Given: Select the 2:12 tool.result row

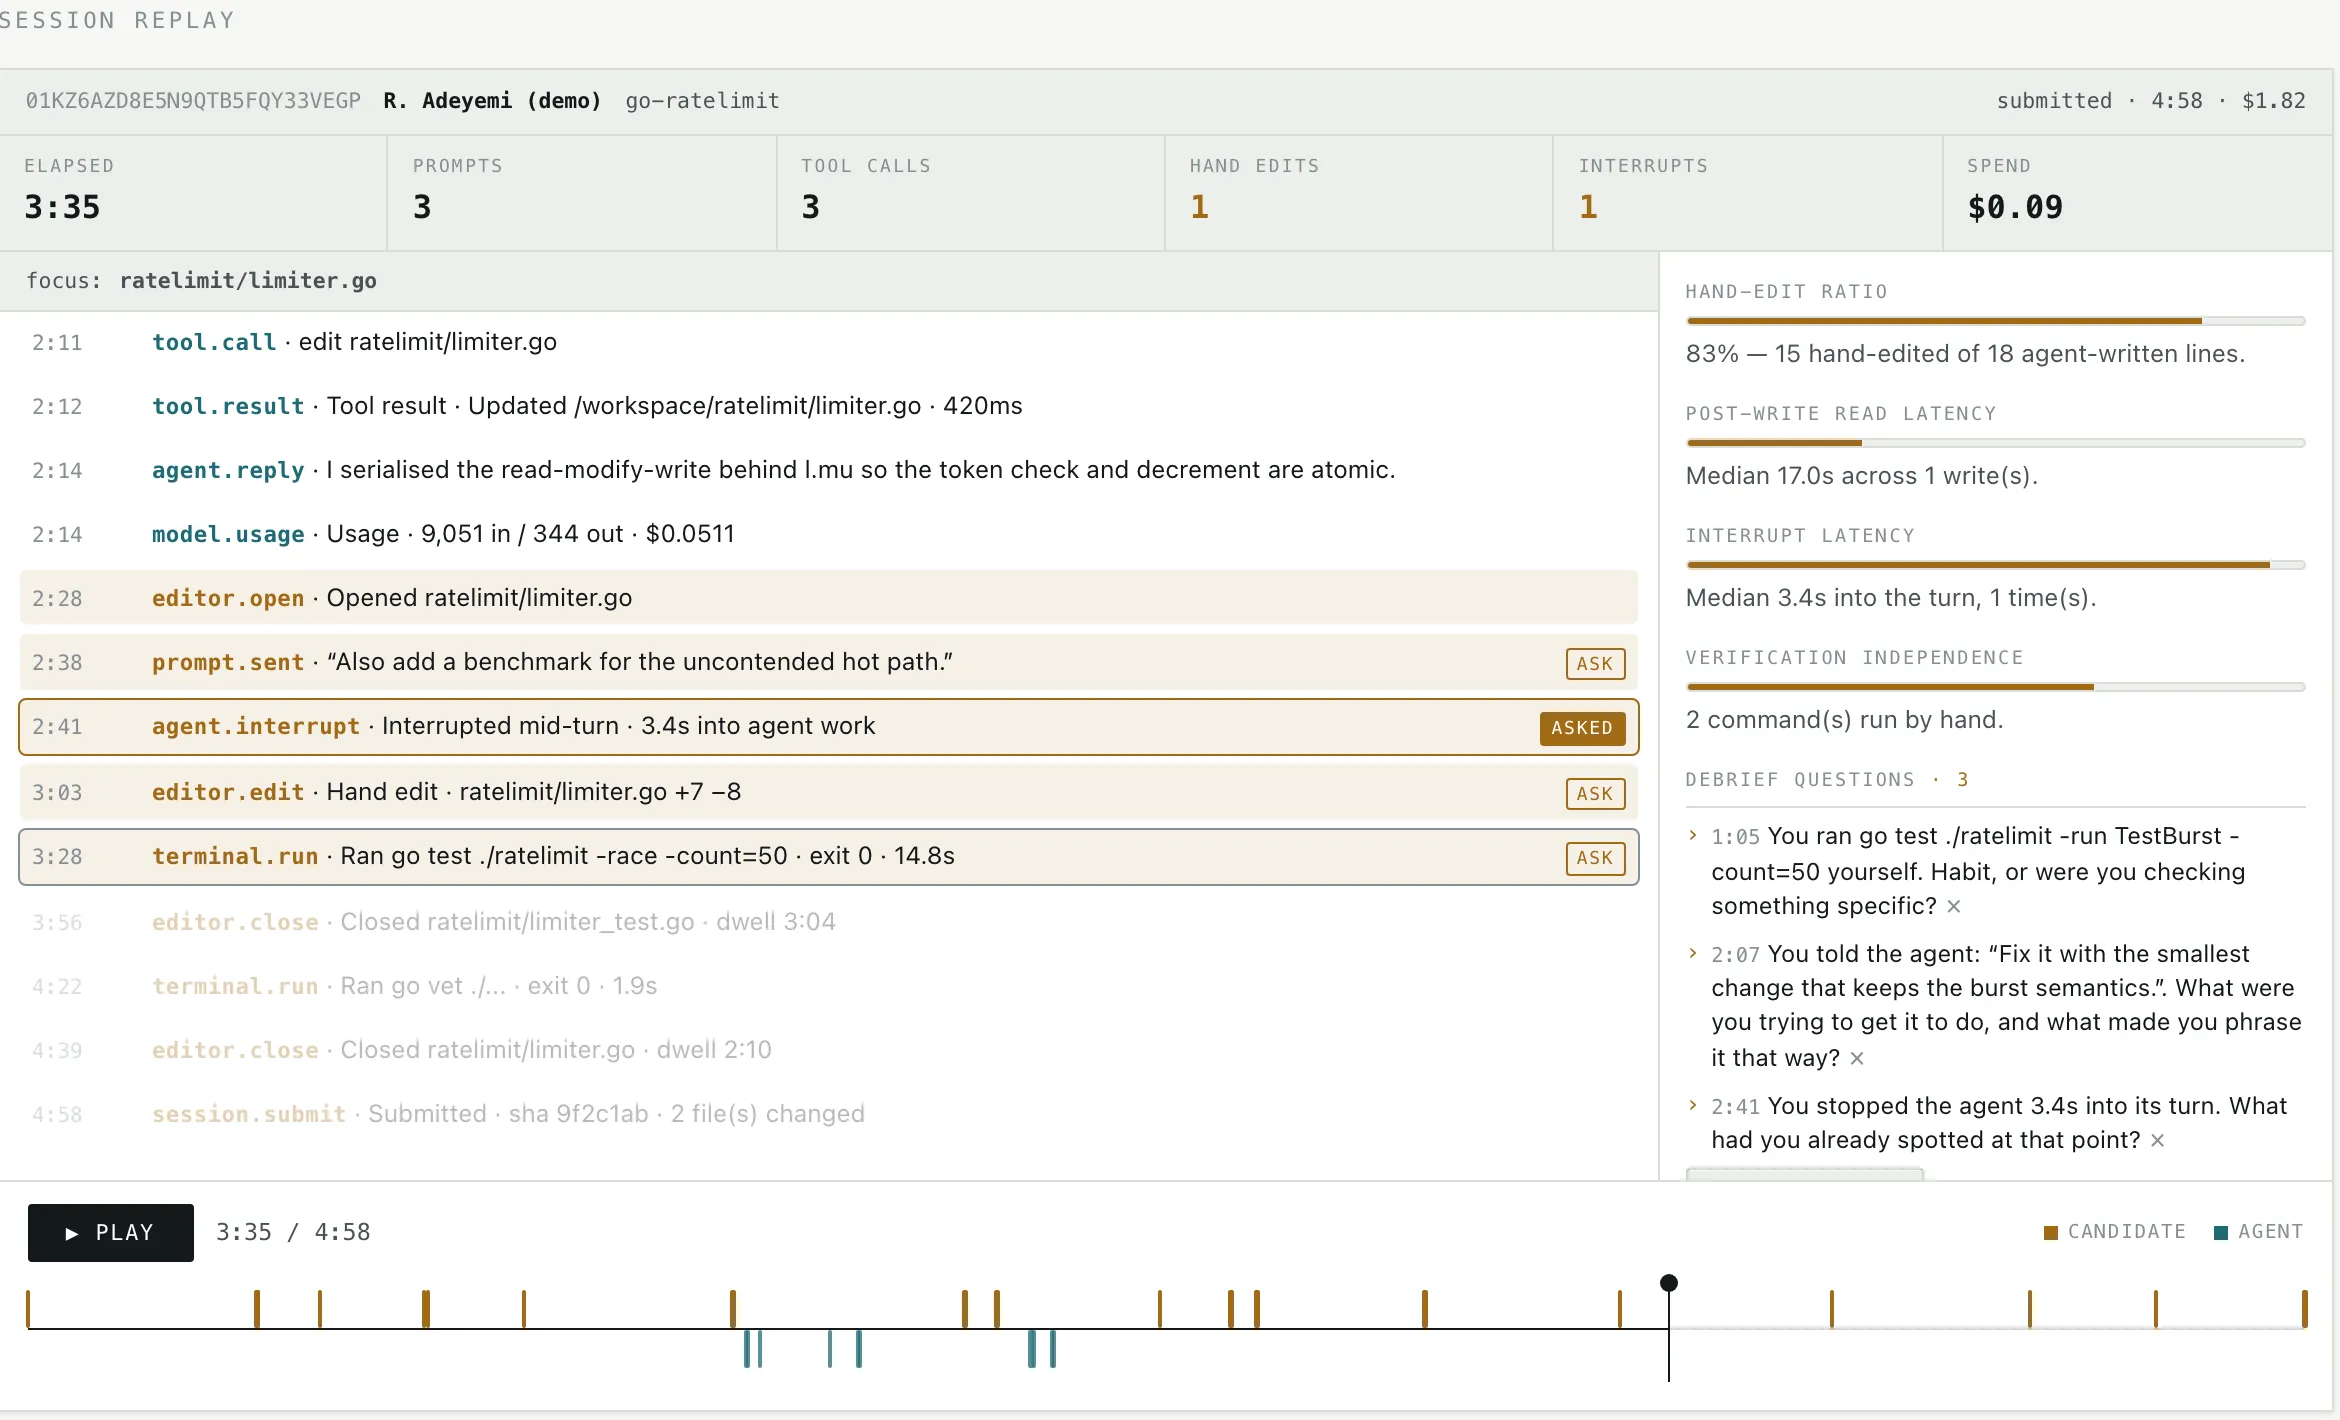Looking at the screenshot, I should pyautogui.click(x=828, y=406).
